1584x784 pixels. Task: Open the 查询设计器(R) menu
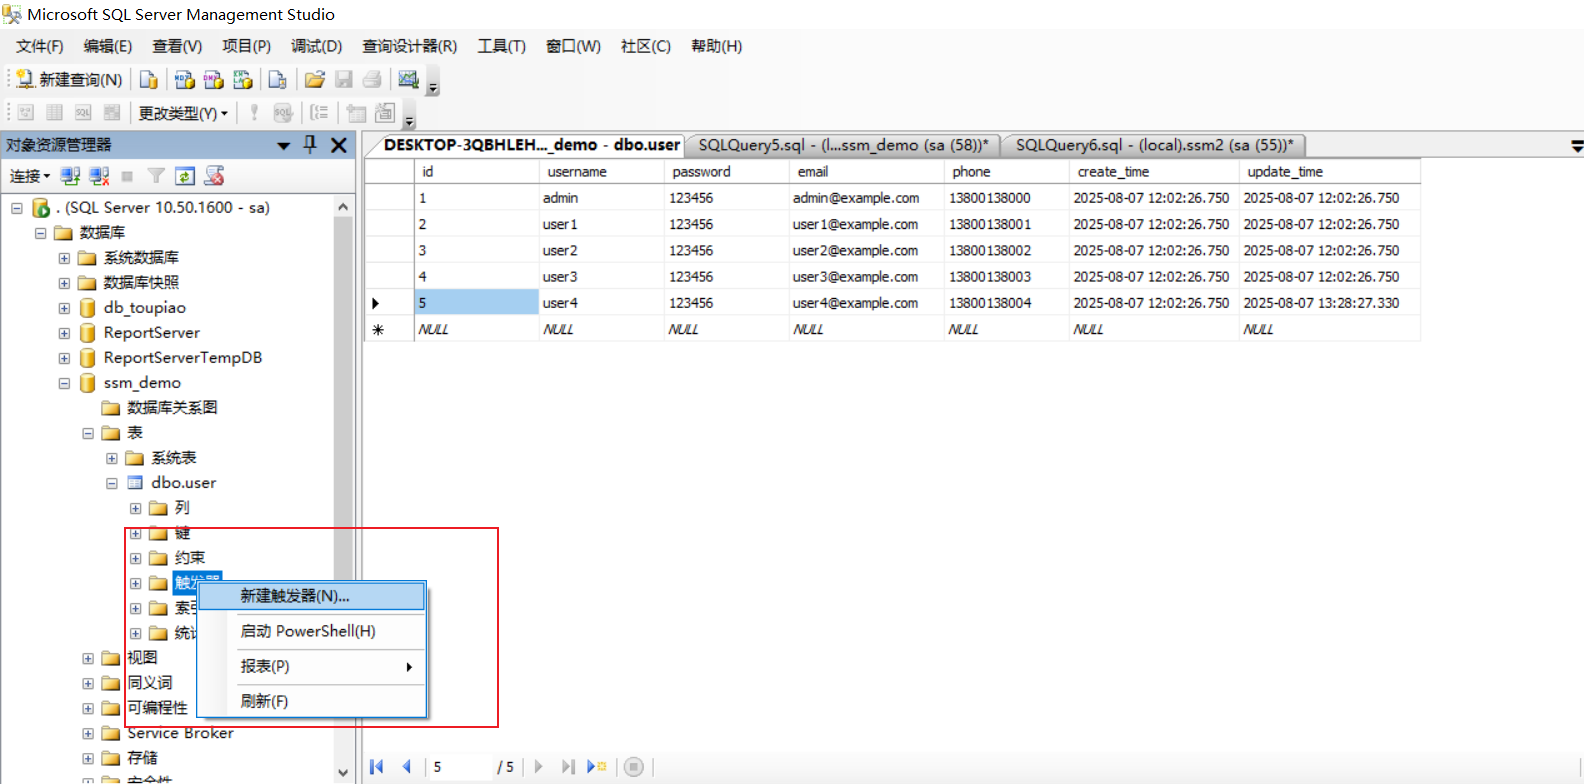[409, 46]
